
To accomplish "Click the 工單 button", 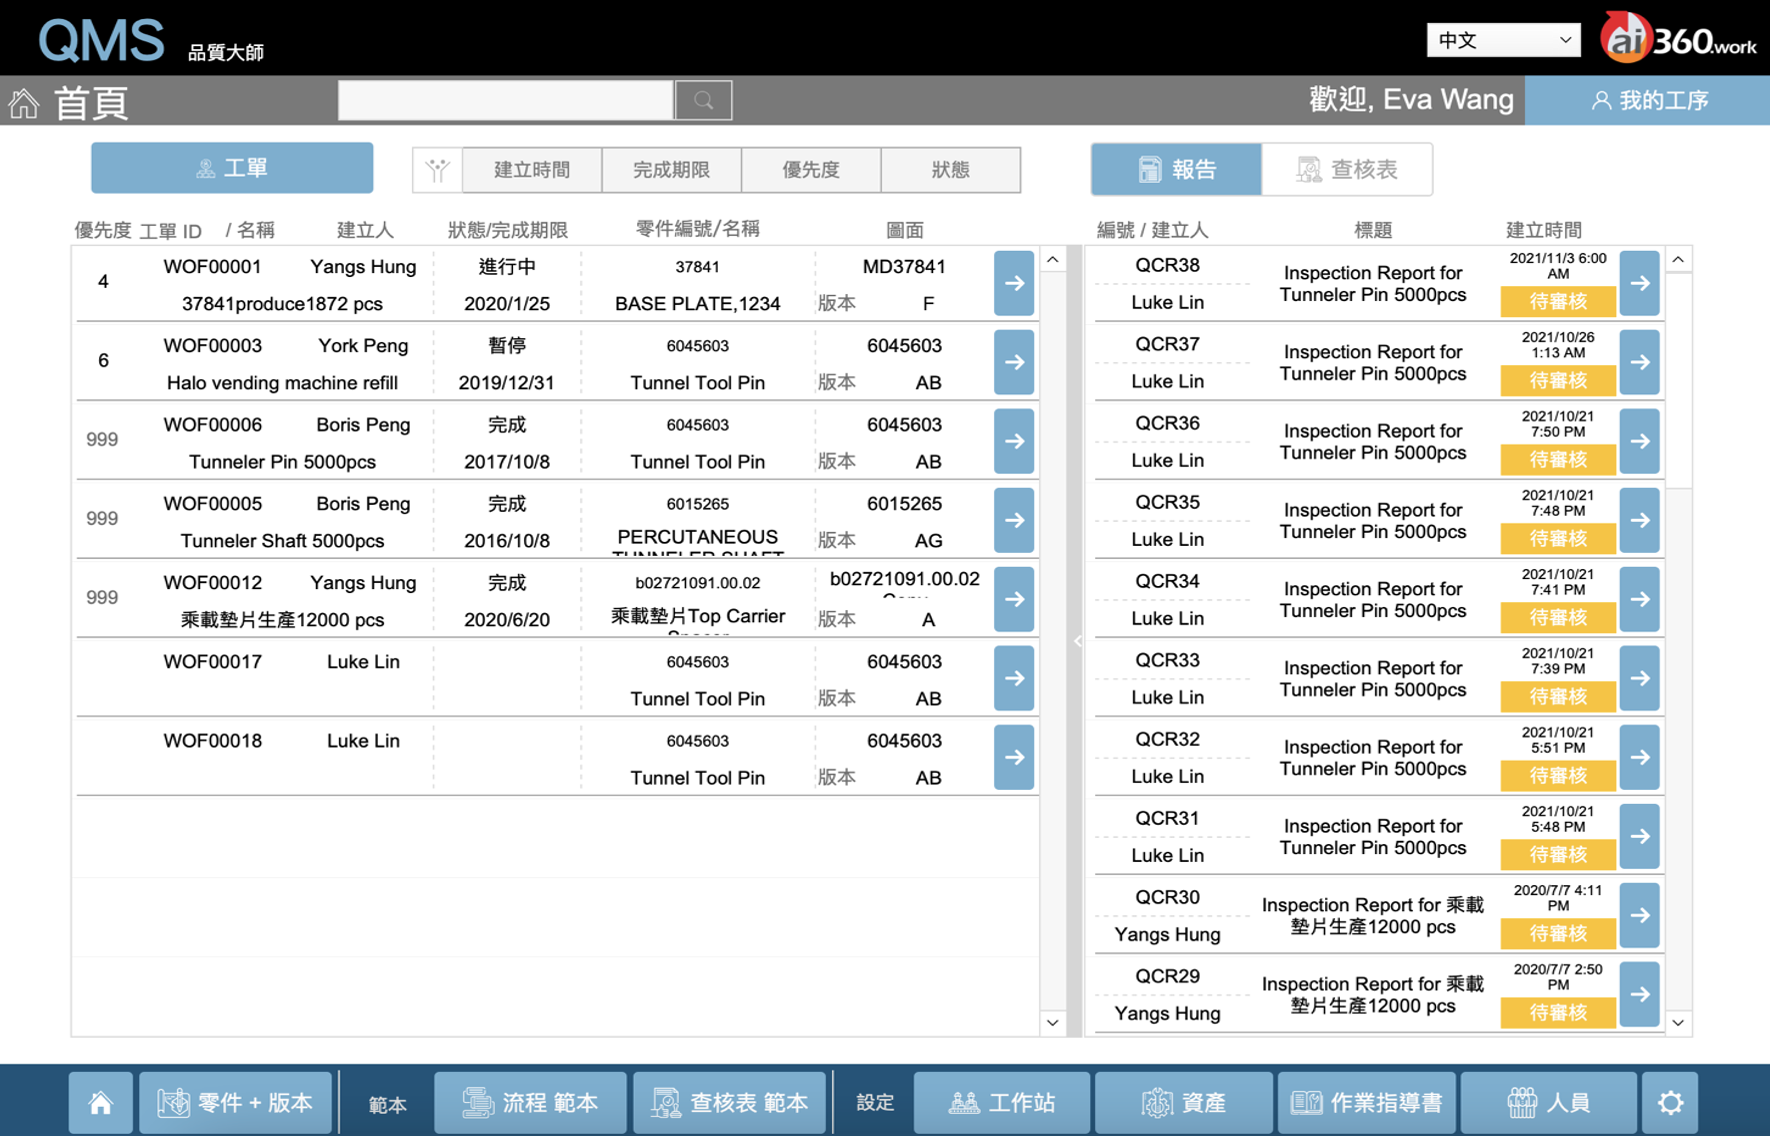I will click(232, 168).
